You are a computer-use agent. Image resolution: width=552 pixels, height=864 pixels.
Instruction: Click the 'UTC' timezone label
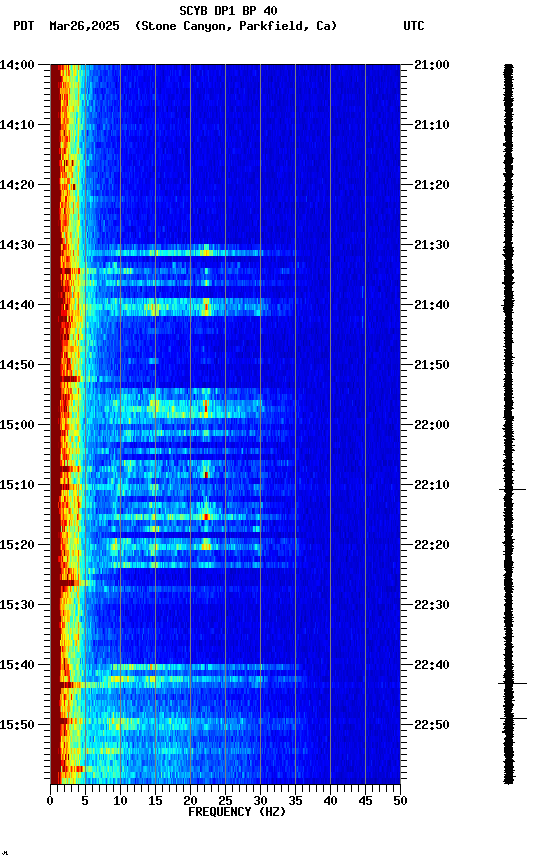click(414, 26)
